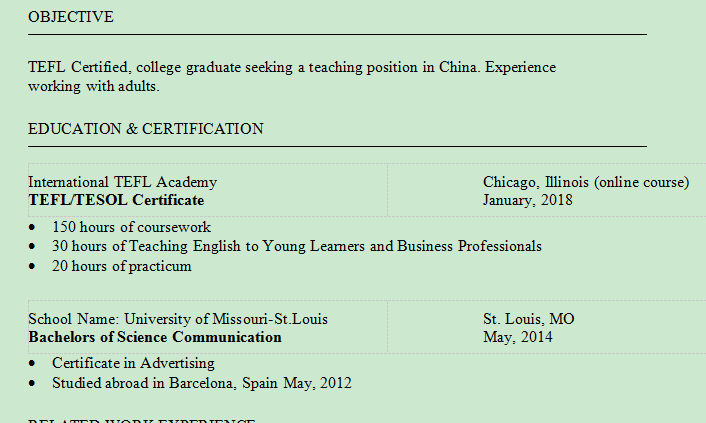Click the '150 hours of coursework' bullet item
Image resolution: width=706 pixels, height=423 pixels.
tap(131, 227)
